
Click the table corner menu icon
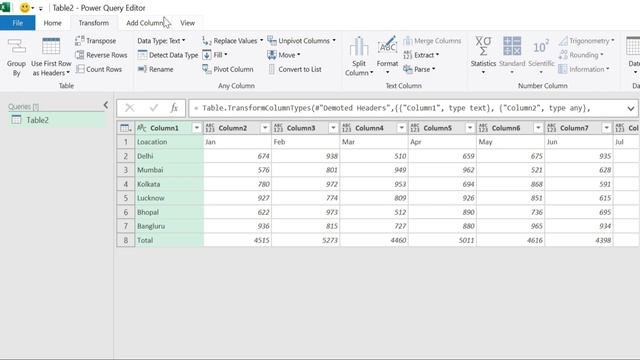point(126,128)
